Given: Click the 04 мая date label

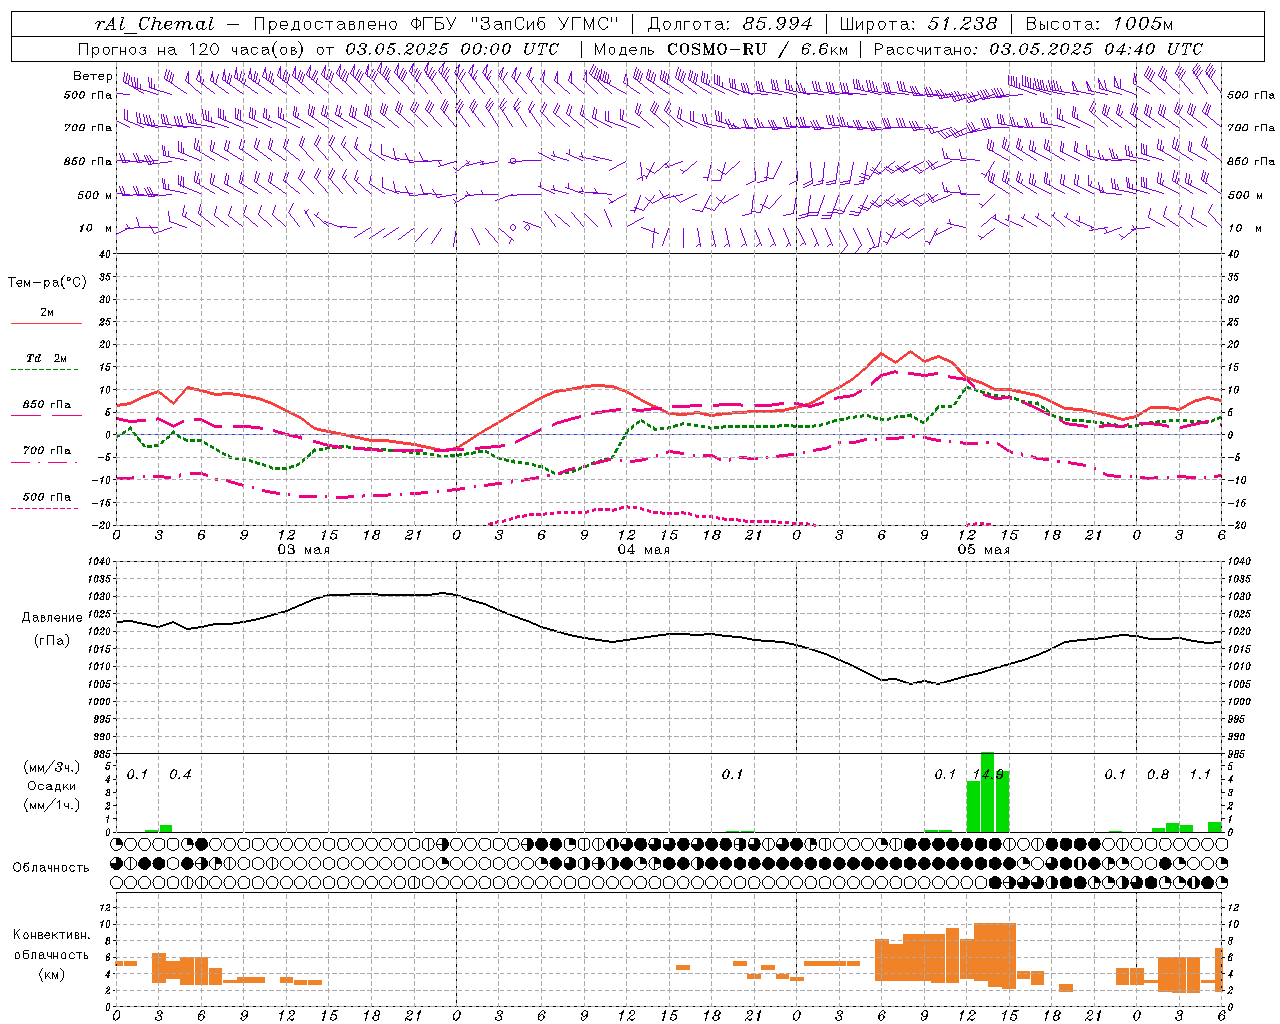Looking at the screenshot, I should click(643, 550).
